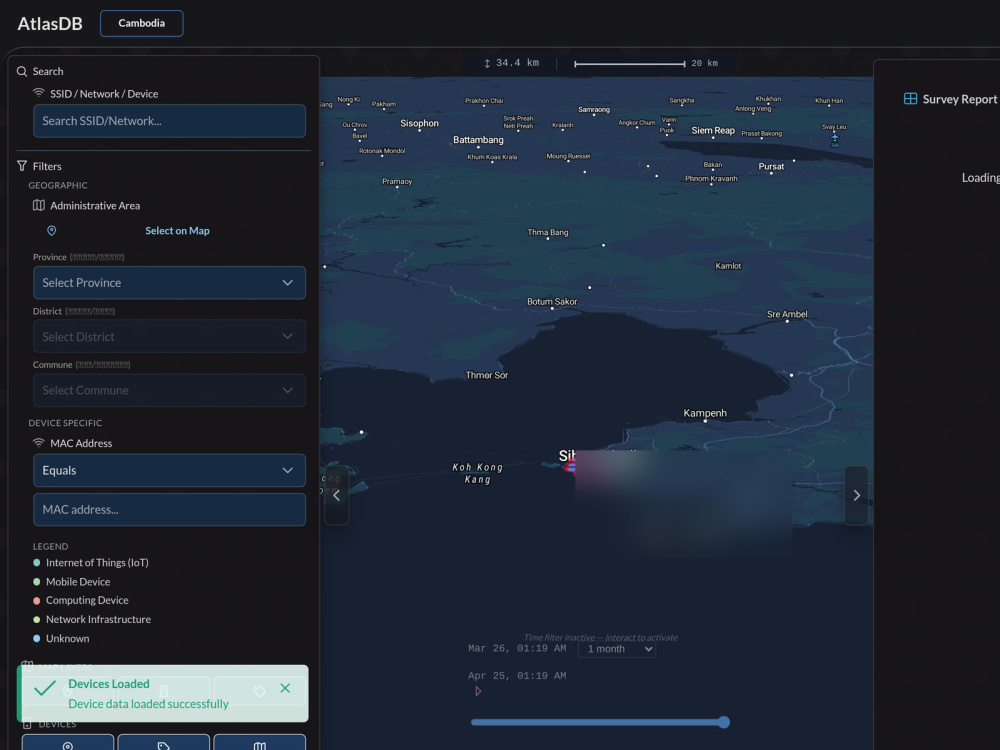
Task: Click the Pursat map label
Action: [771, 166]
